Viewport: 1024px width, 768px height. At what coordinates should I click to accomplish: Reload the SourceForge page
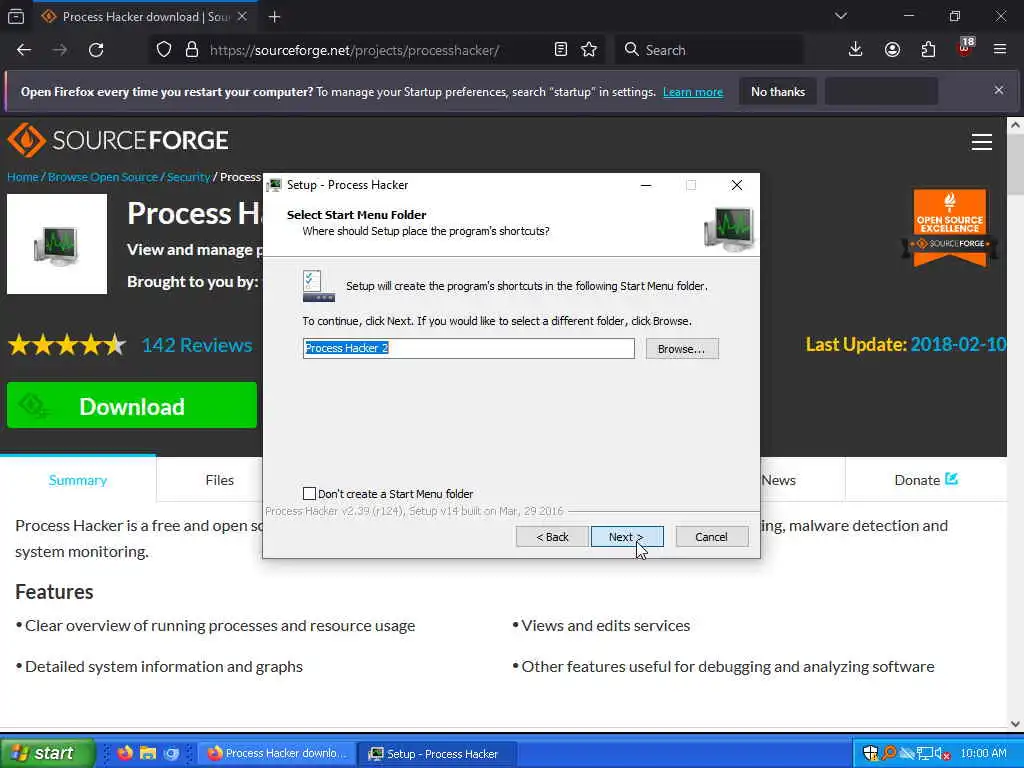pos(96,50)
